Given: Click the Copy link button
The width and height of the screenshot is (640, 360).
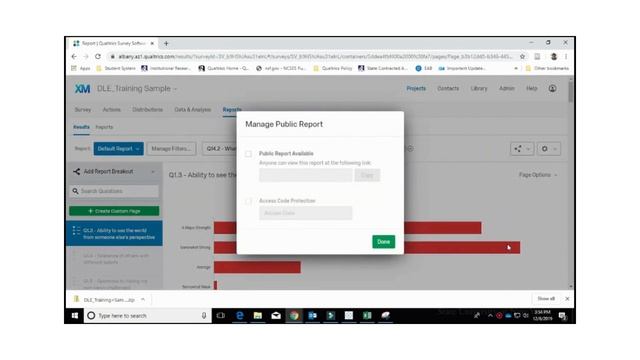Looking at the screenshot, I should [x=367, y=176].
